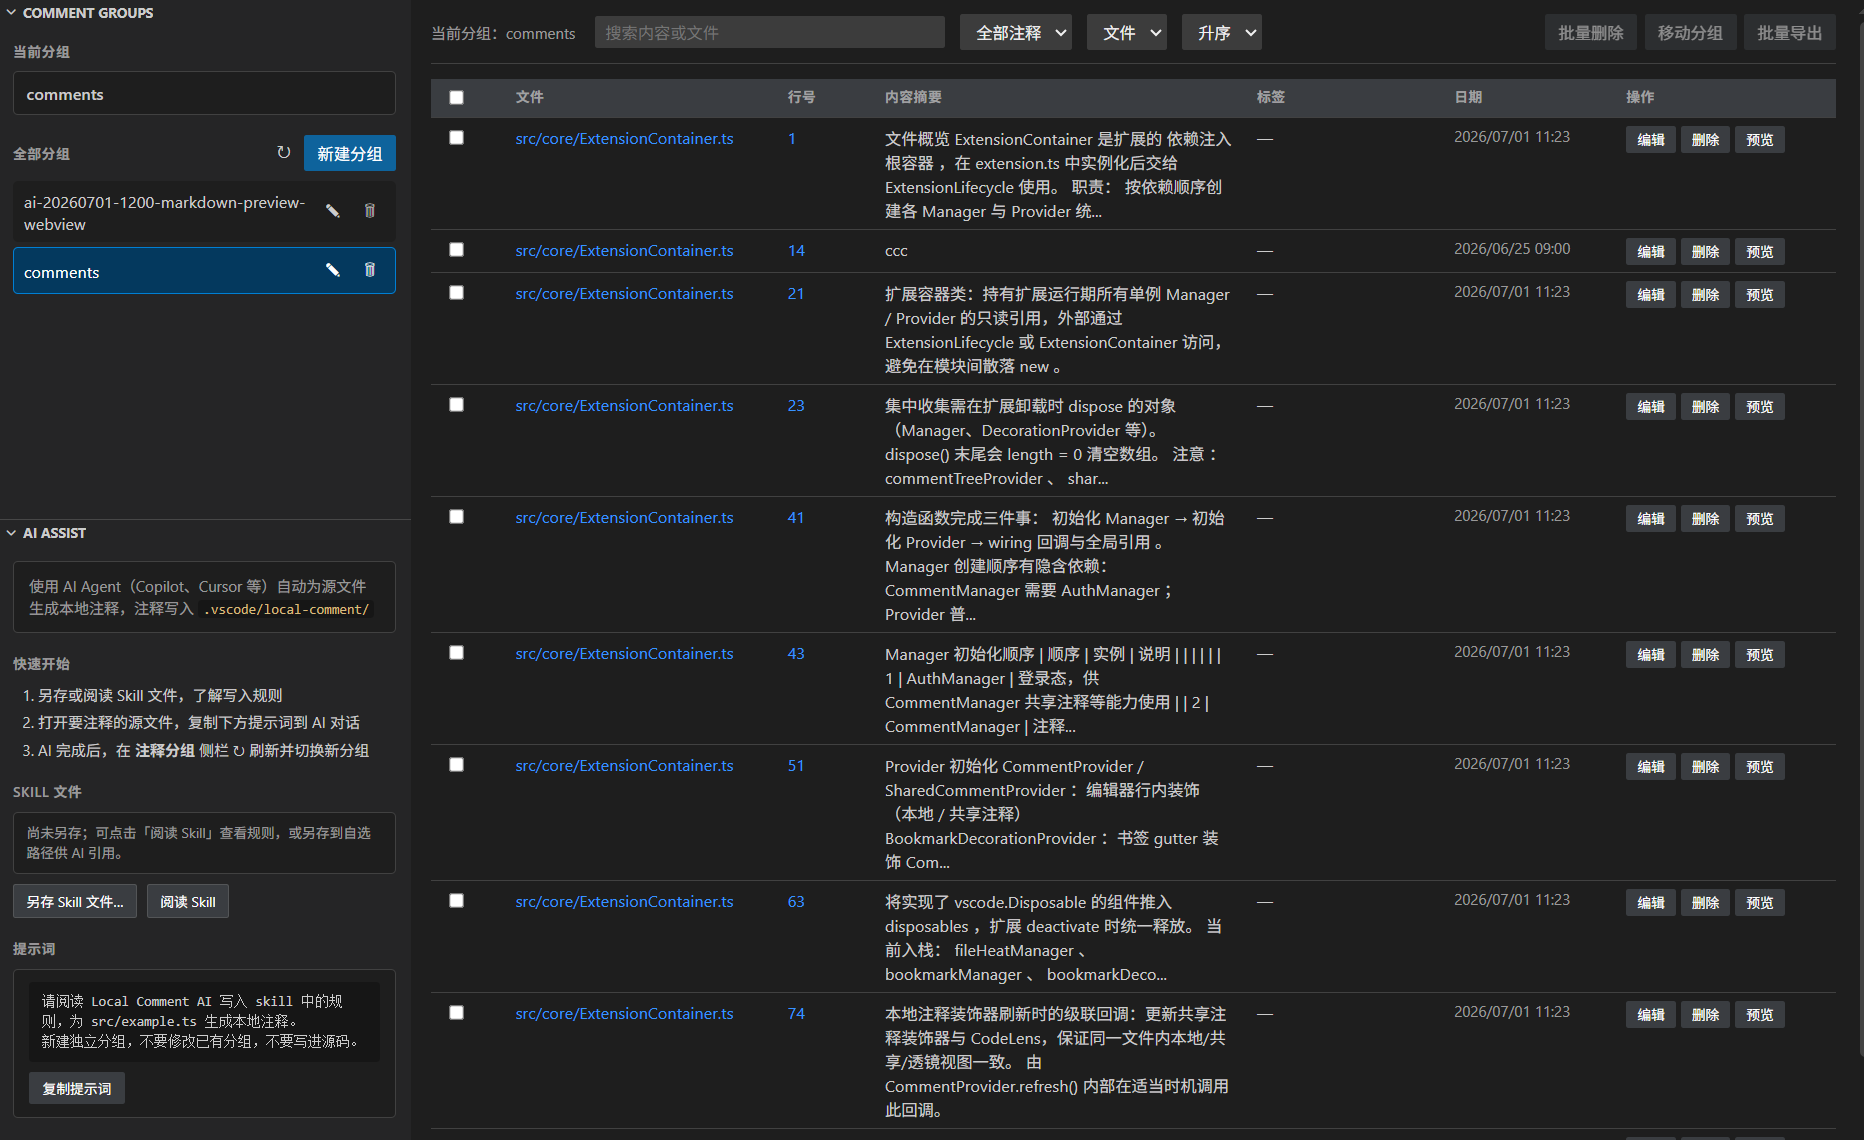Image resolution: width=1864 pixels, height=1140 pixels.
Task: Delete the comment on line 1
Action: click(x=1705, y=139)
